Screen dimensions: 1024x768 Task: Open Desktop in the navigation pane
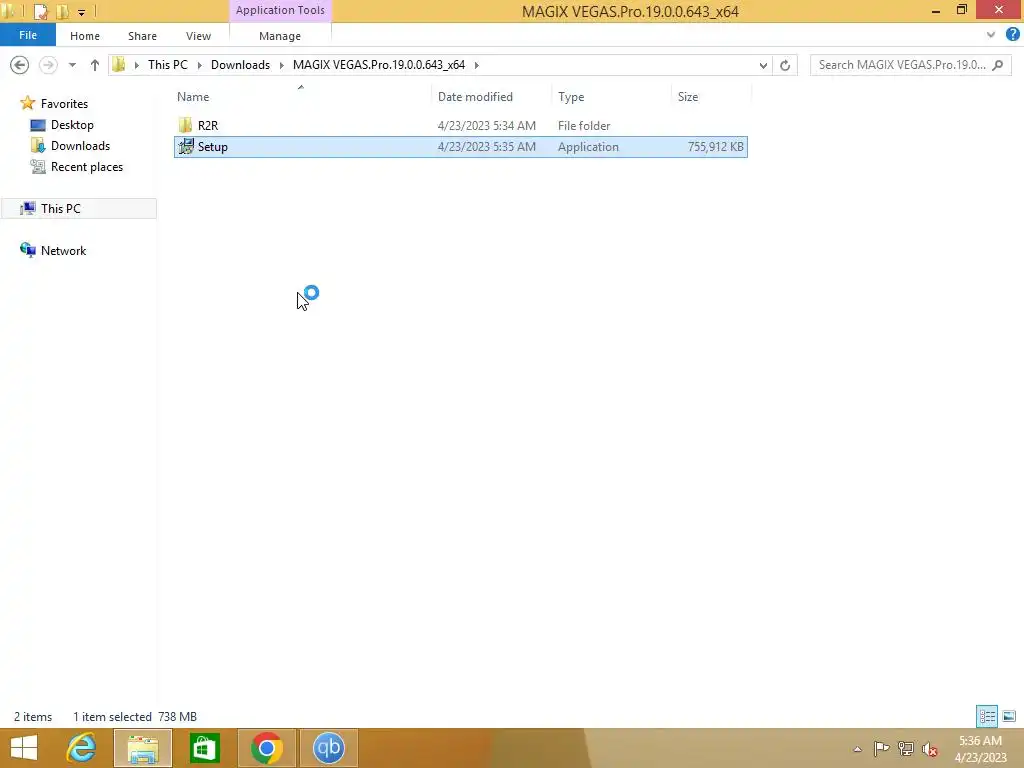pos(72,125)
